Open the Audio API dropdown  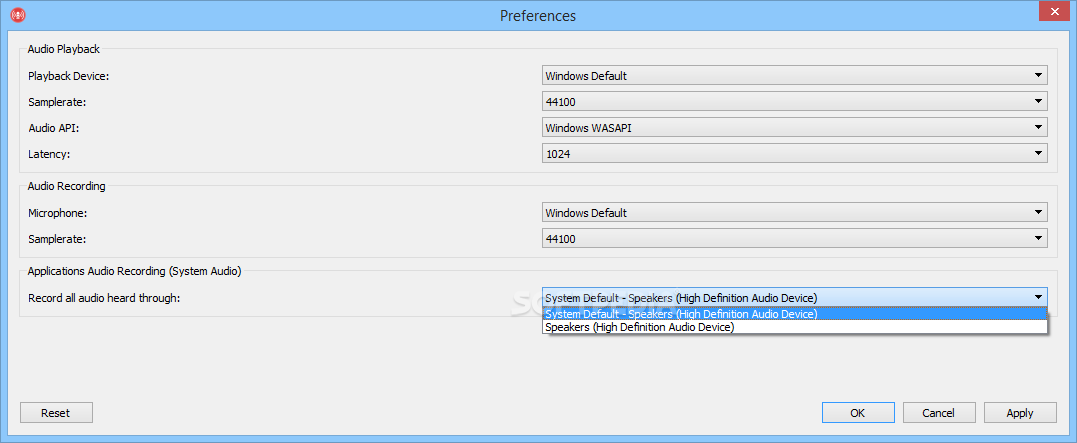pos(795,128)
